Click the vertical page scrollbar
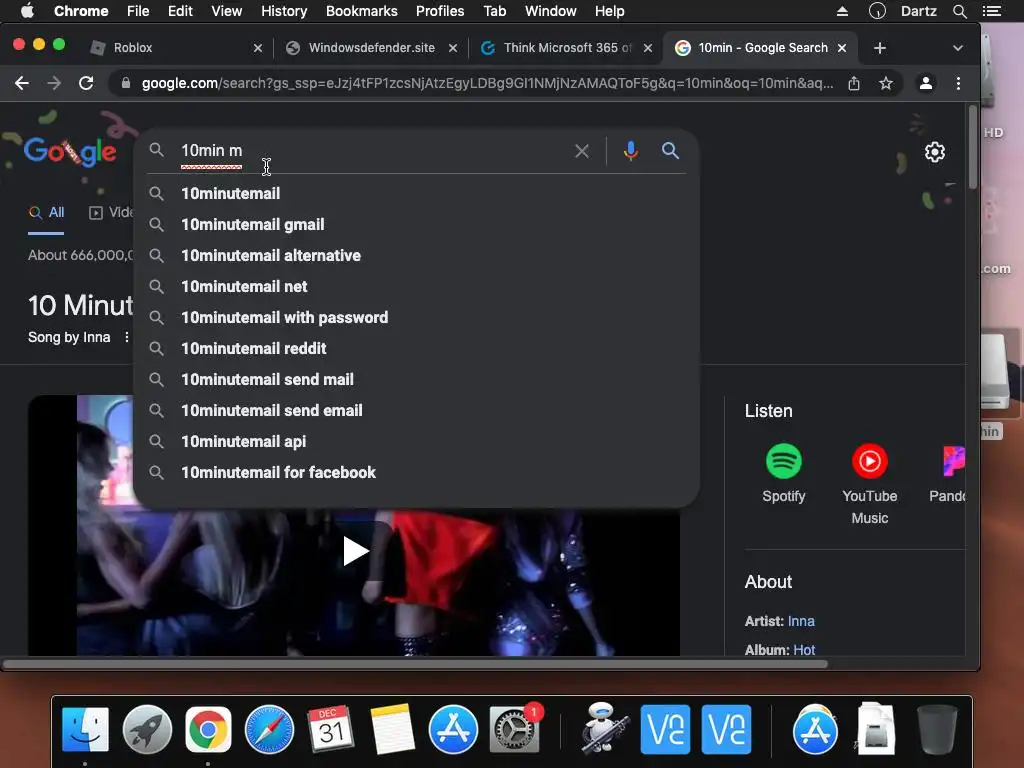Viewport: 1024px width, 768px height. (972, 147)
